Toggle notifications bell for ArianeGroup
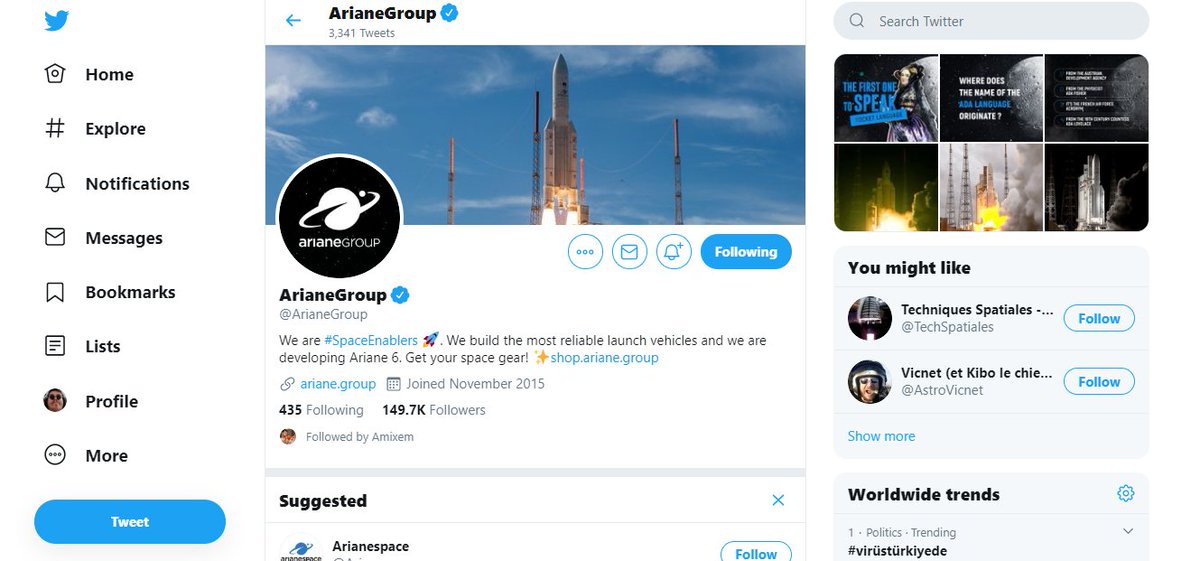This screenshot has width=1200, height=561. tap(674, 252)
